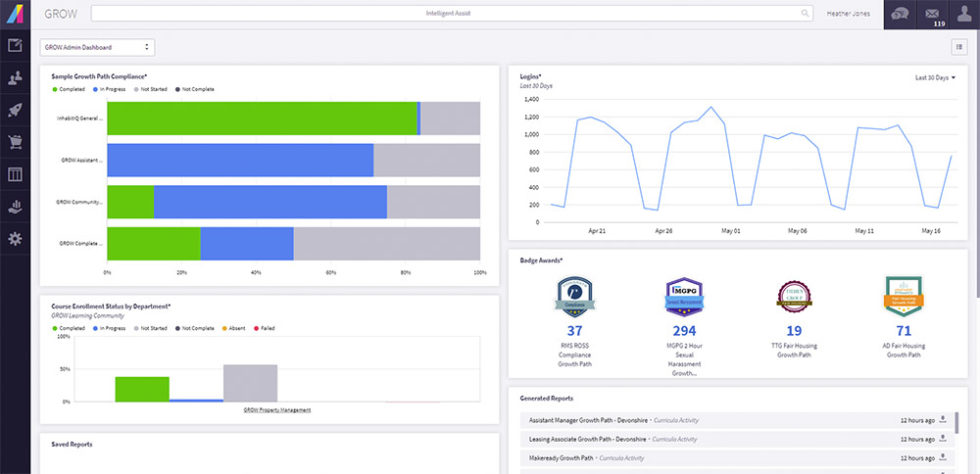Click the MGPG Sexual Harassment badge

(x=684, y=296)
